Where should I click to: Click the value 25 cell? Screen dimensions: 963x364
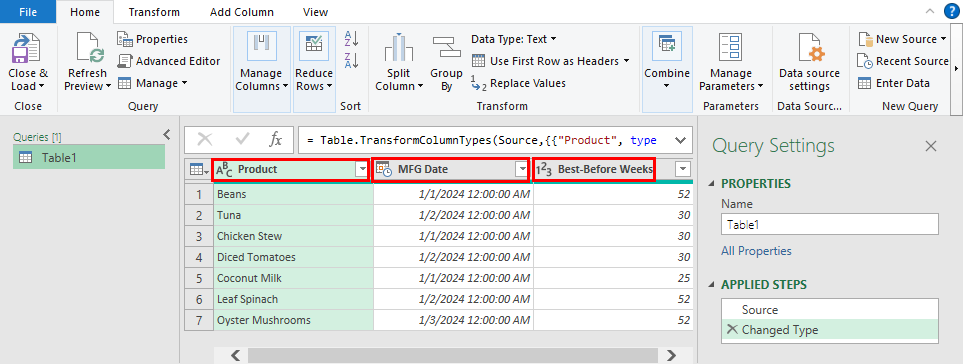tap(613, 278)
